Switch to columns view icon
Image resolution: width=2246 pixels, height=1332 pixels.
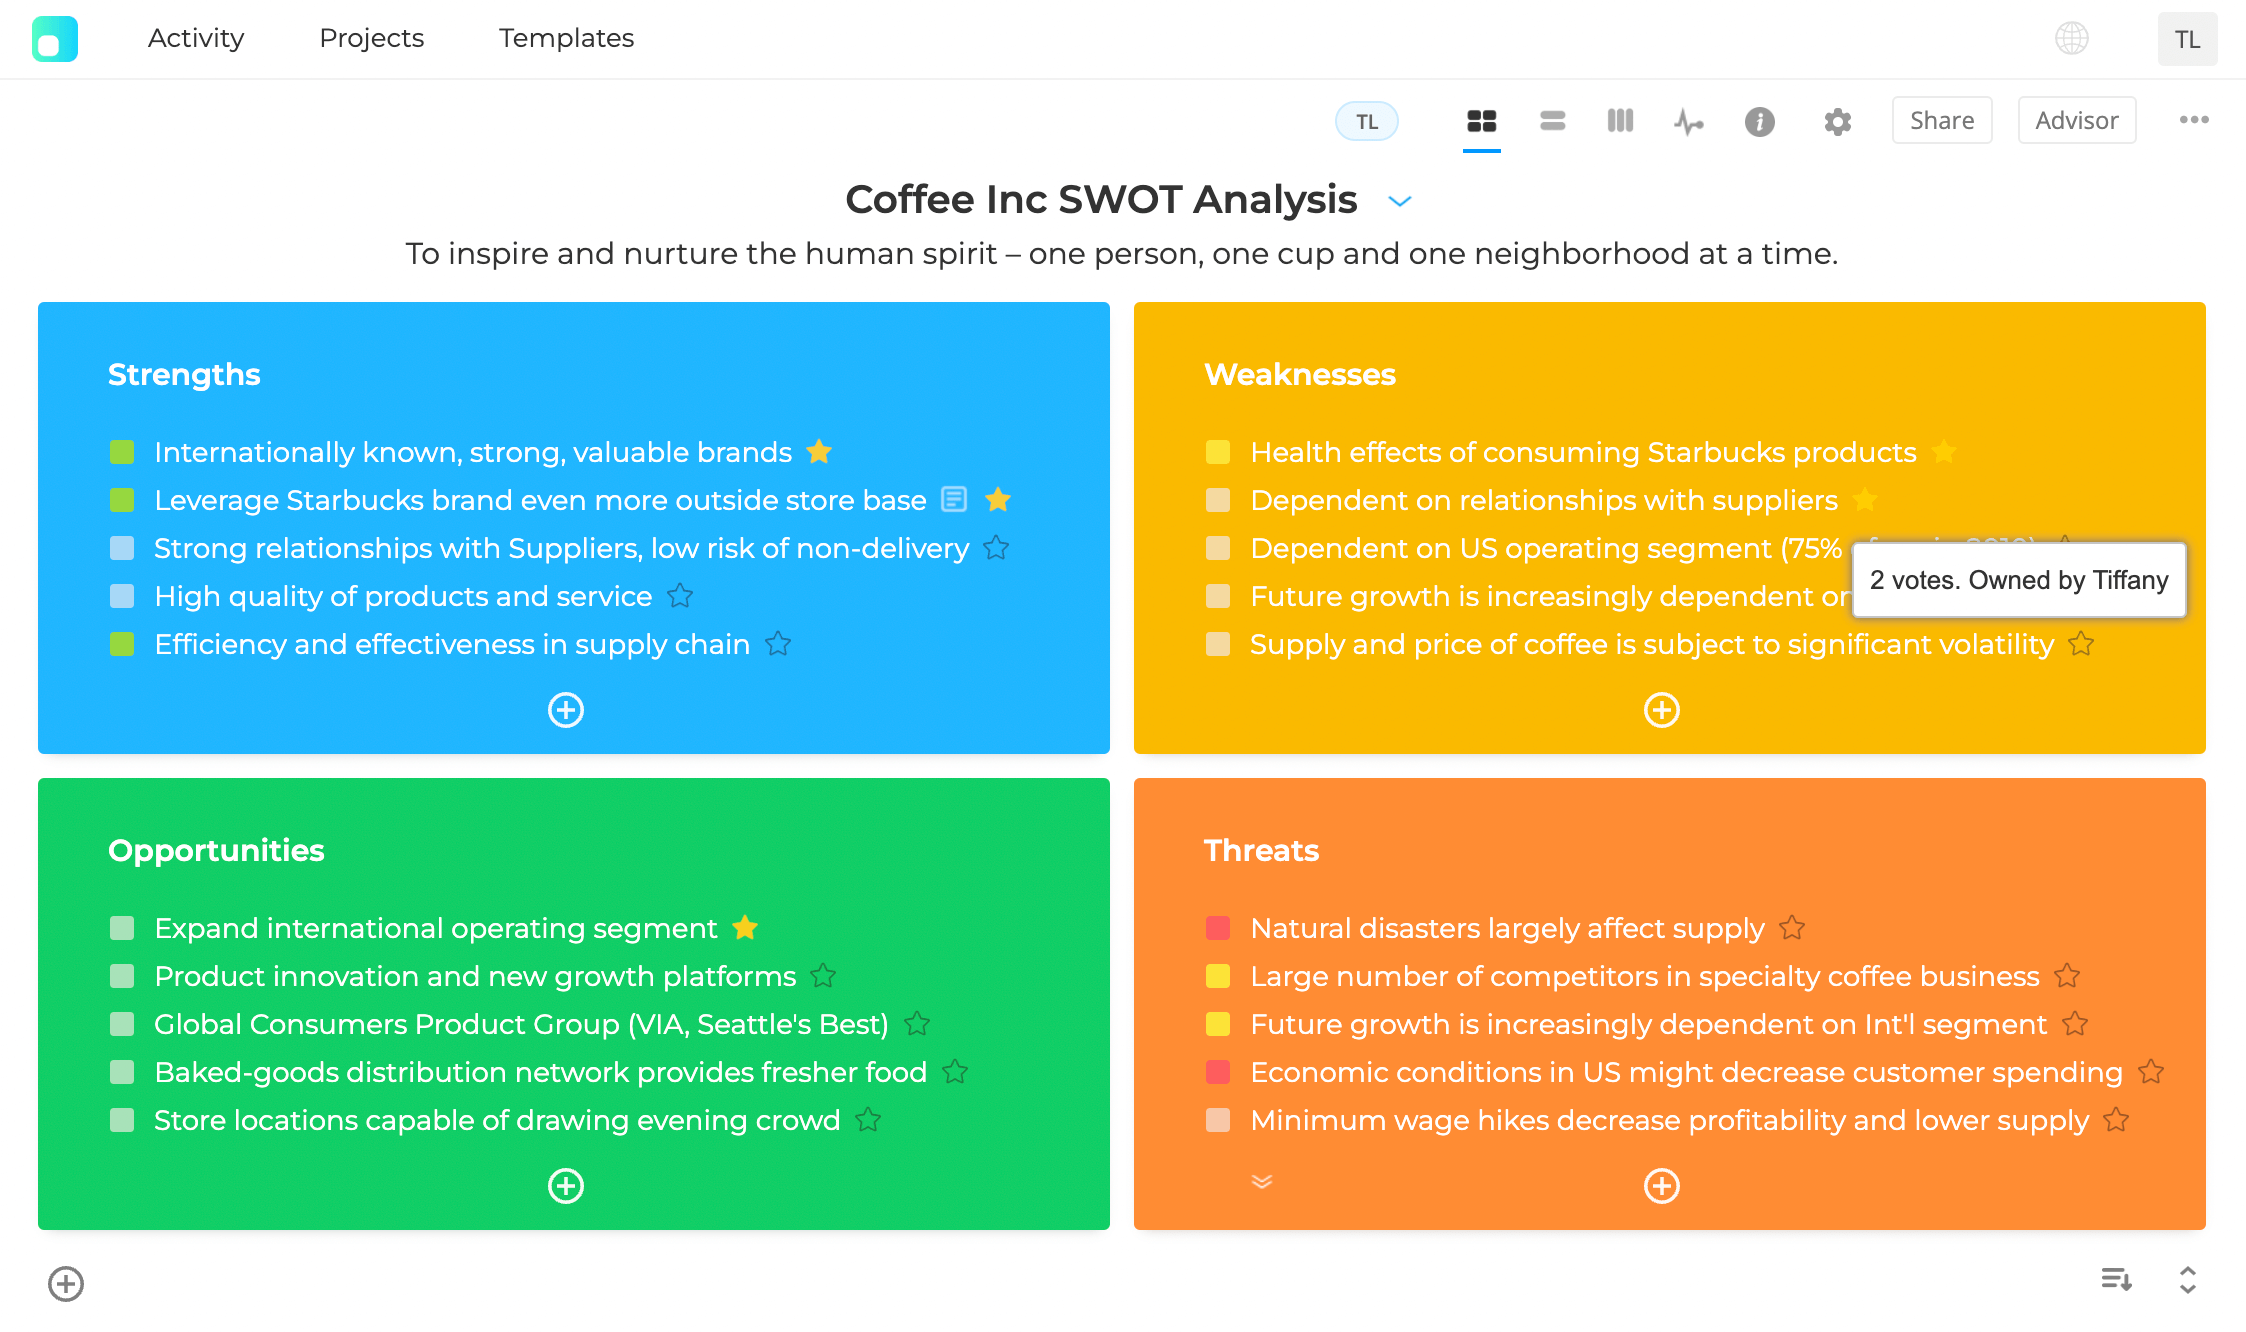(1620, 121)
